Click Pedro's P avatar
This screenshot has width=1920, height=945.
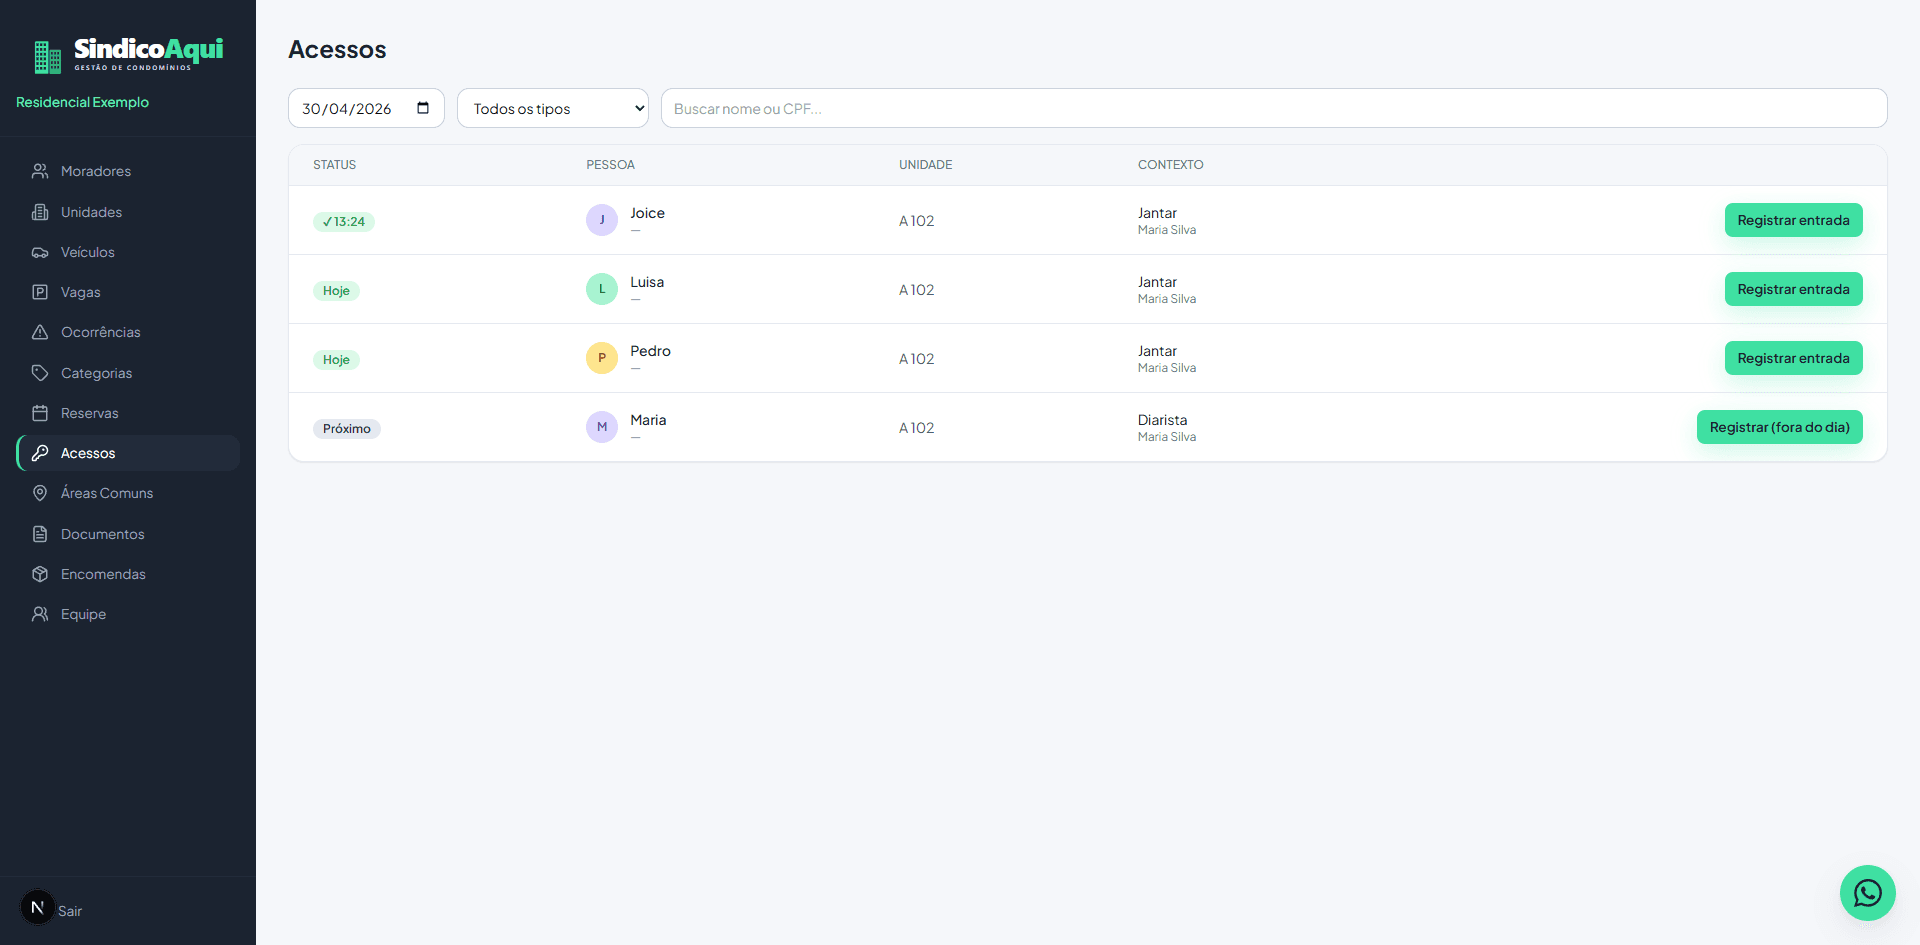(602, 358)
